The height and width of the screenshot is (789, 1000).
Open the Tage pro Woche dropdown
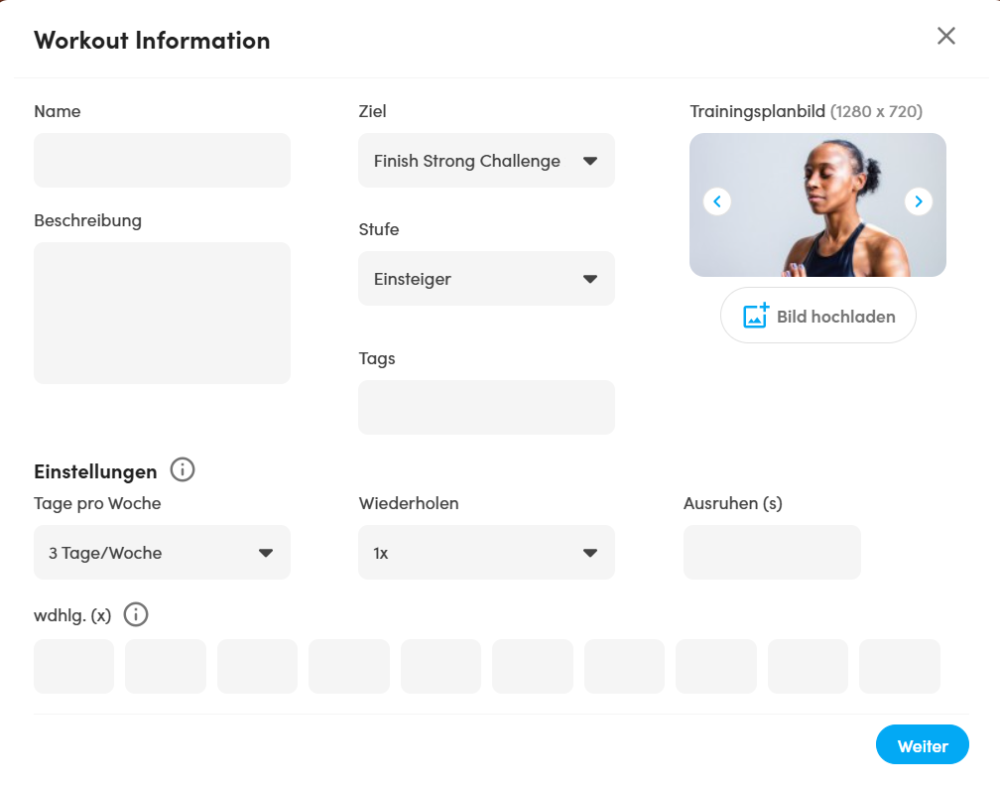[162, 552]
